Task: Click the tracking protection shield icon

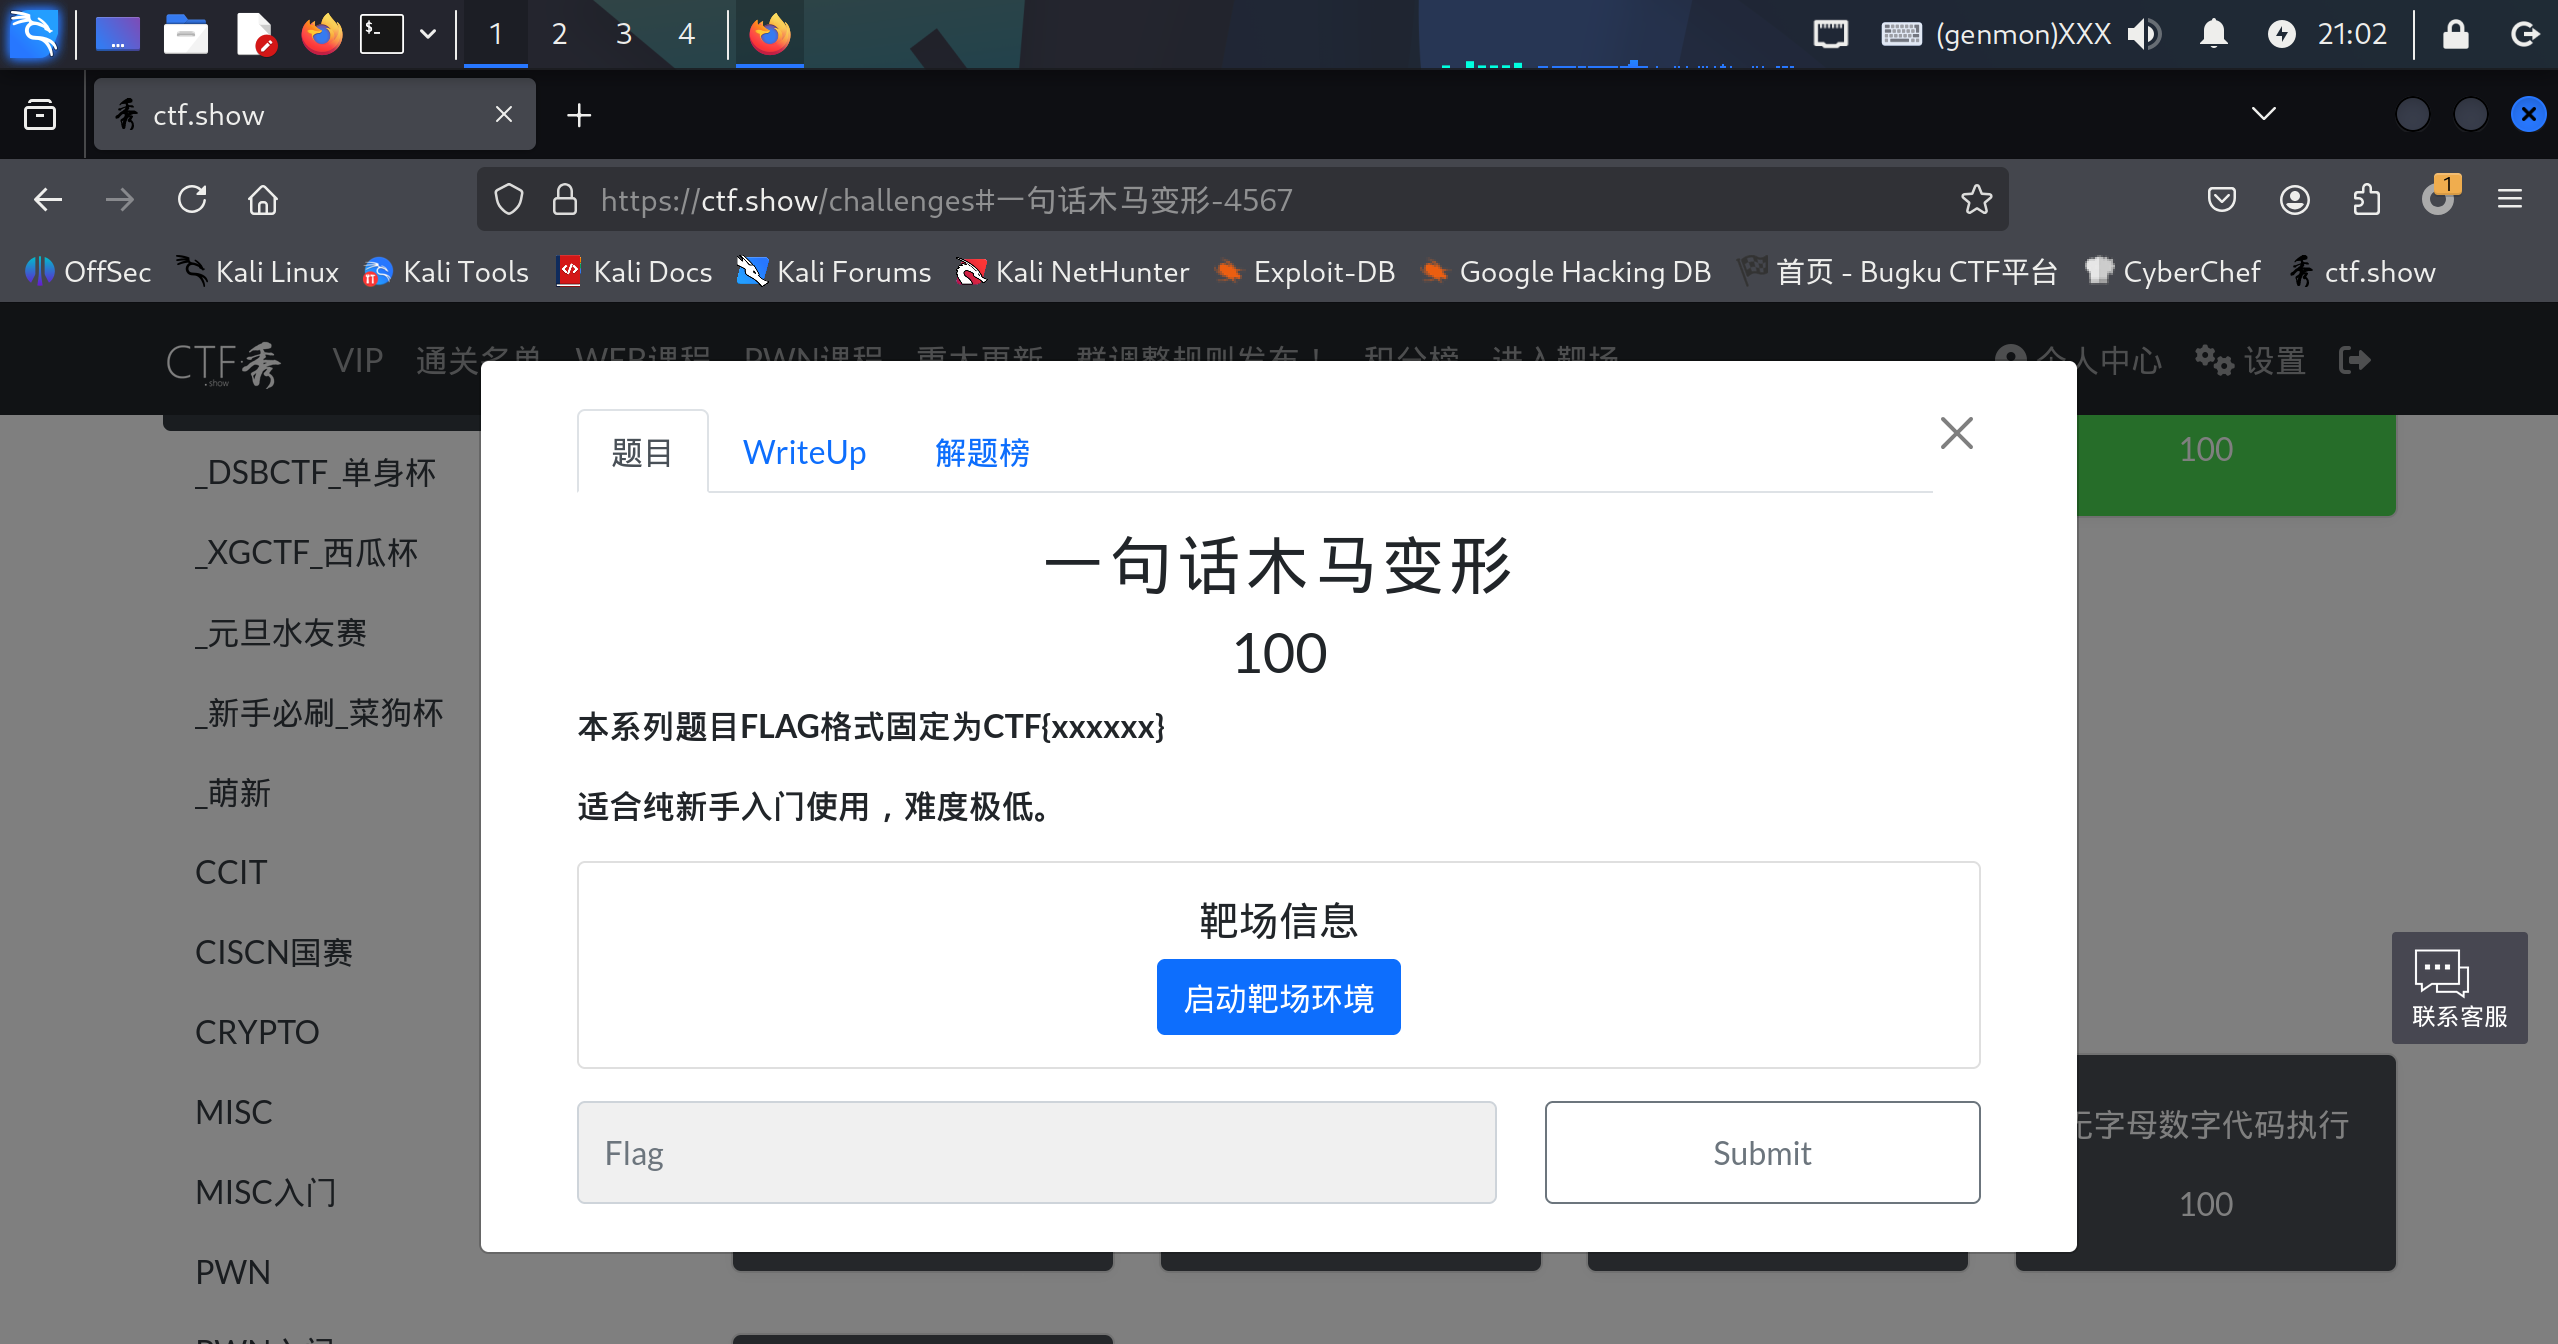Action: (509, 200)
